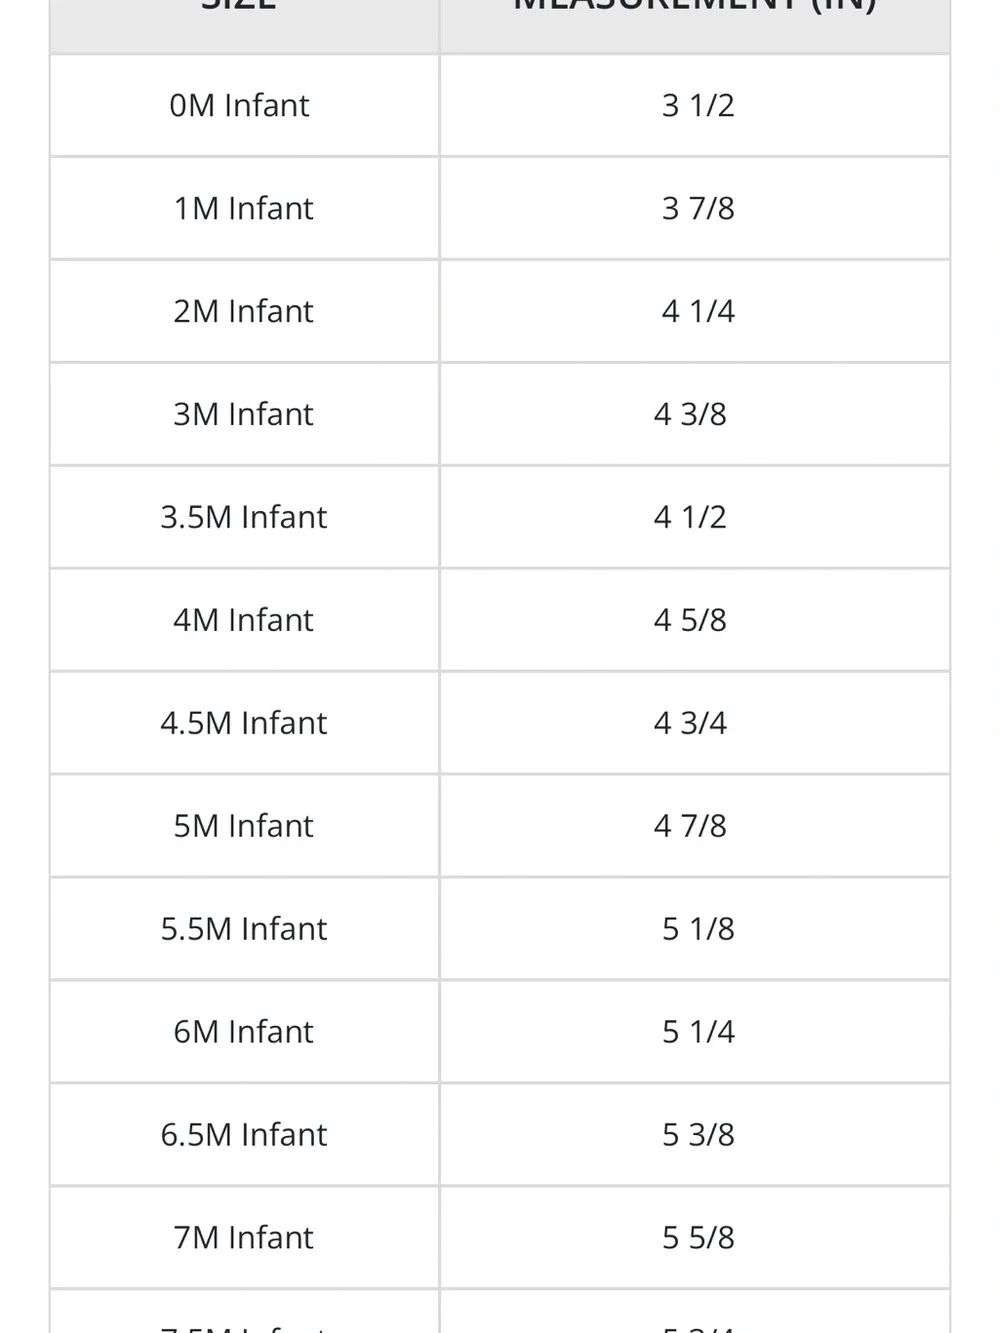
Task: Select the 5.5M Infant row label
Action: coord(243,929)
